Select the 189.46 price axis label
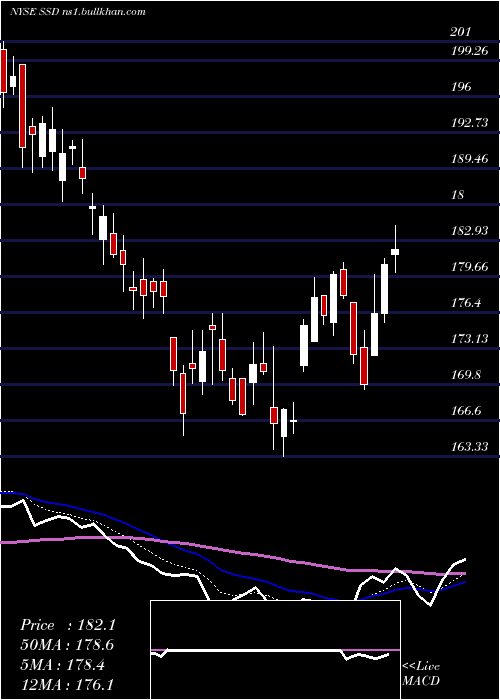This screenshot has width=500, height=700. (x=469, y=158)
